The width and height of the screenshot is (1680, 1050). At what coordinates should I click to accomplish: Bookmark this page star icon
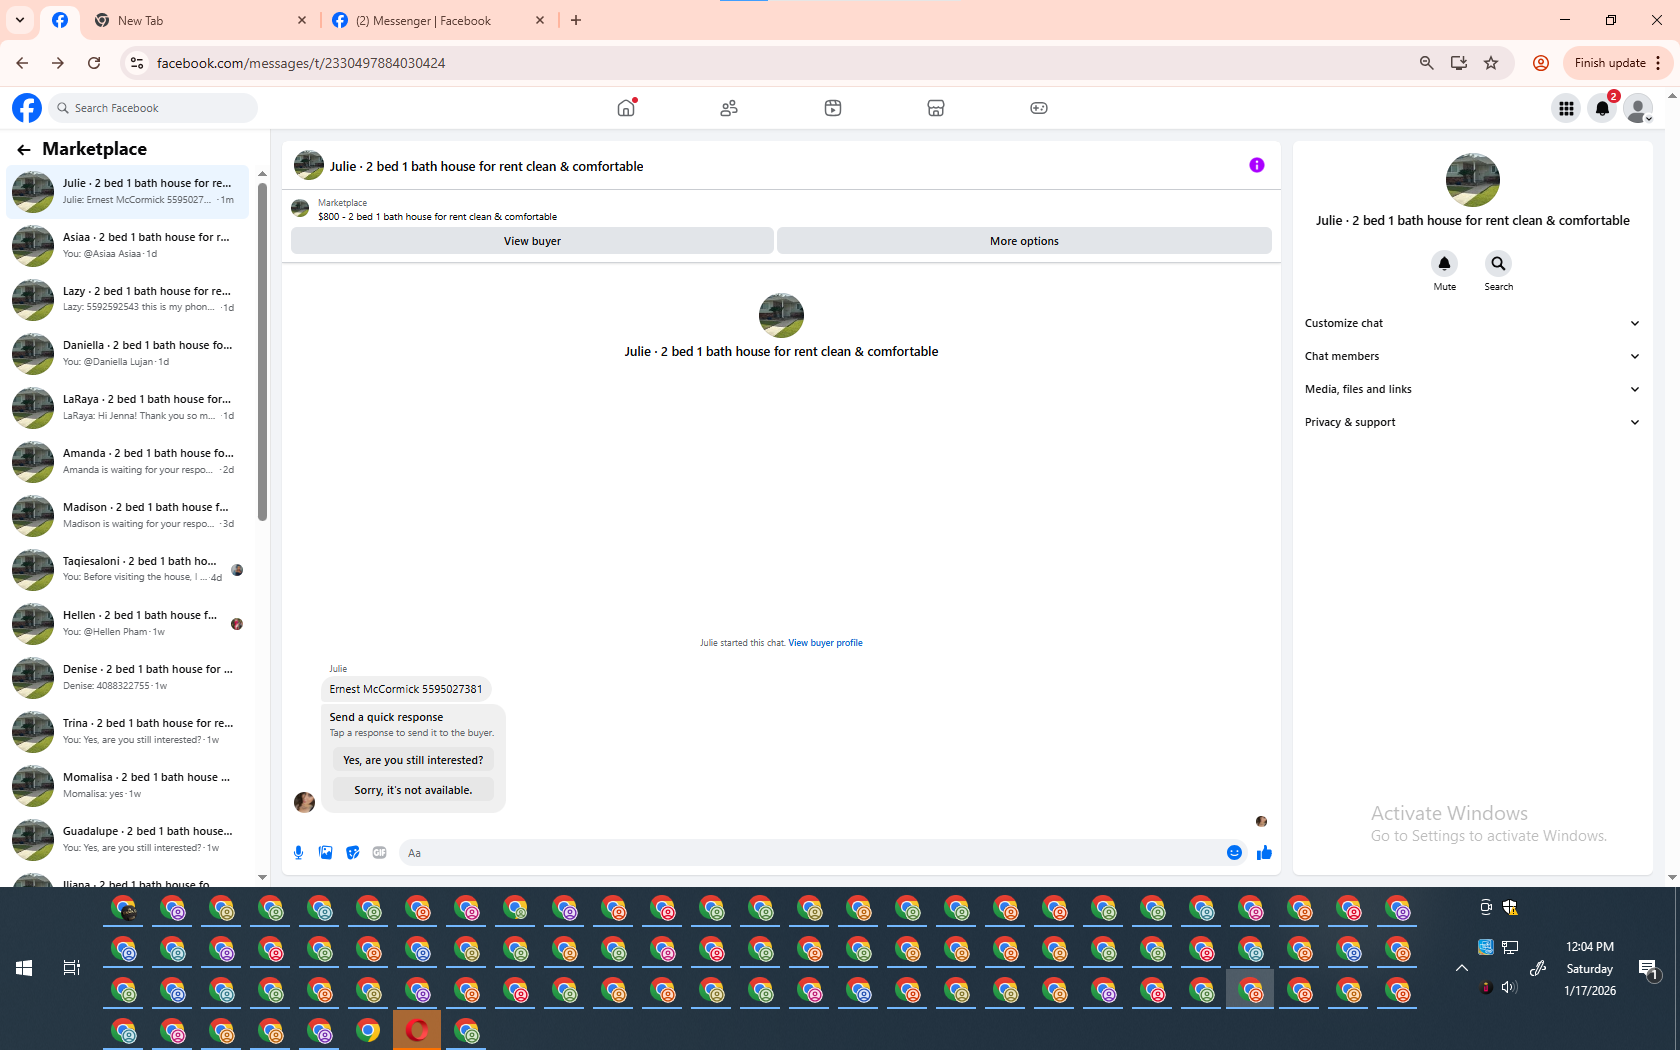[1491, 63]
